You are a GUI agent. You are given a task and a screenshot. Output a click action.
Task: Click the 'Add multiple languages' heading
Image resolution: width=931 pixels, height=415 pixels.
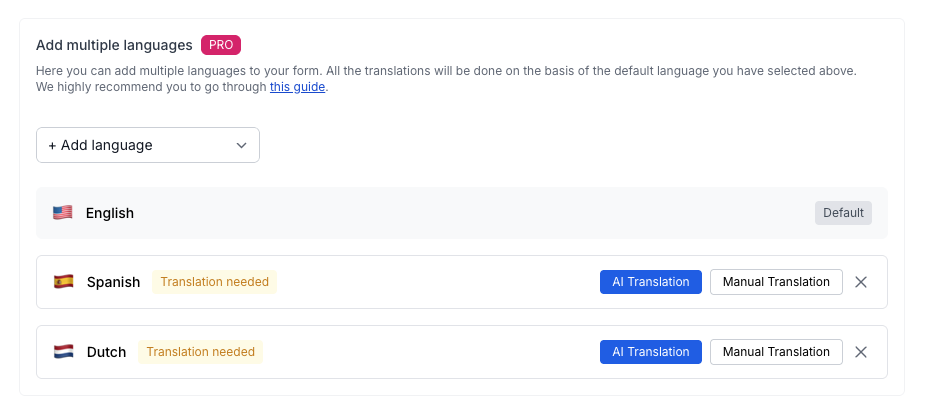114,45
